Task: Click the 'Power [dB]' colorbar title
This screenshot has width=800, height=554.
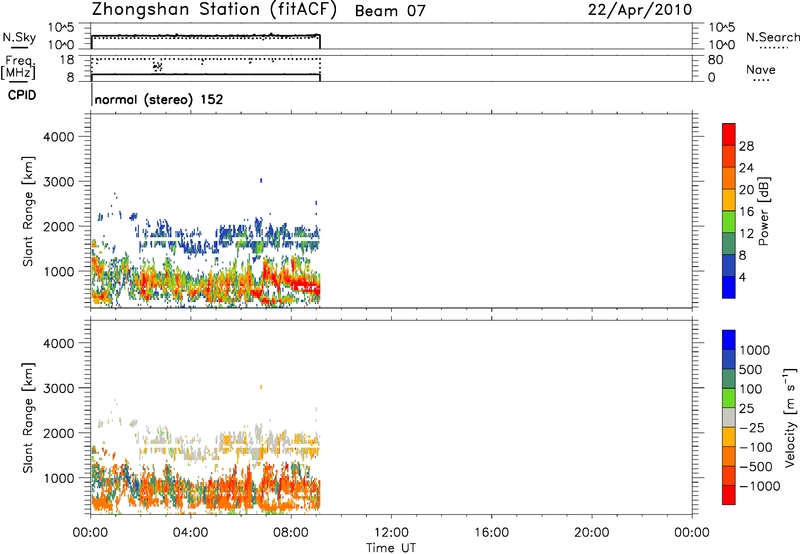Action: (x=763, y=211)
